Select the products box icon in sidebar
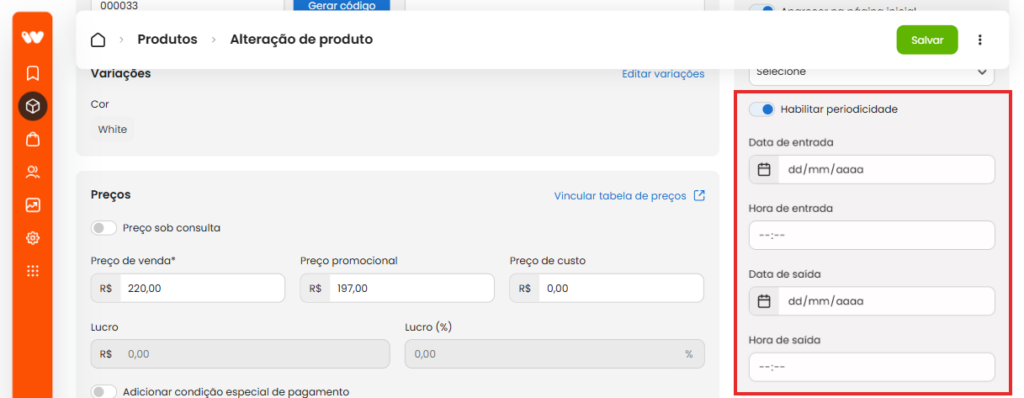 33,106
